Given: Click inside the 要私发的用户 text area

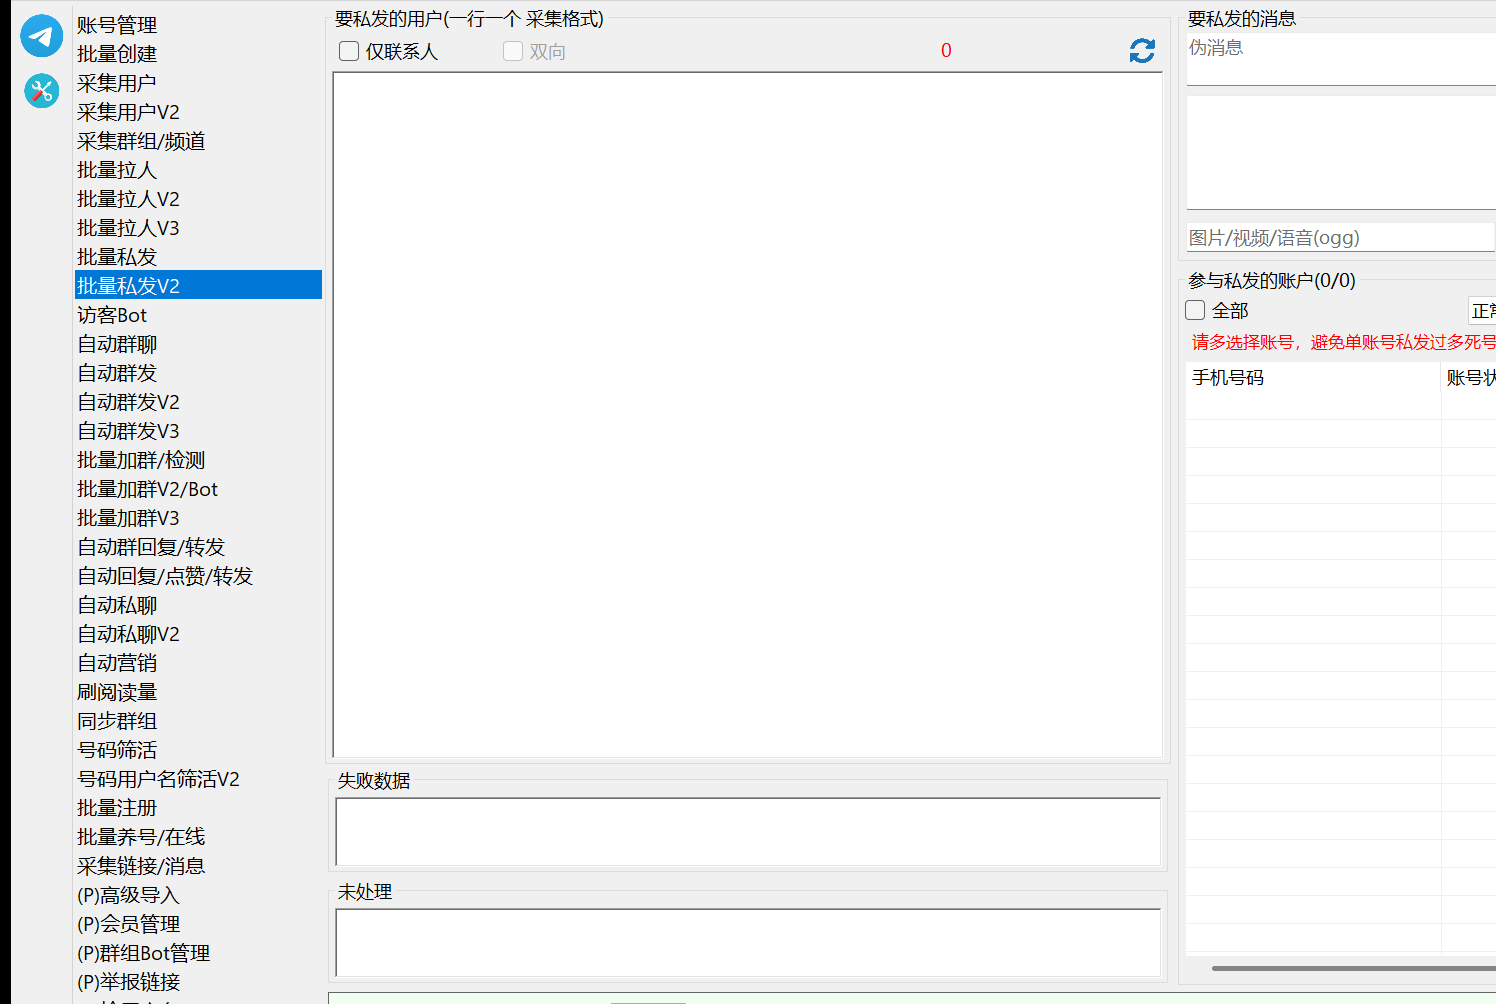Looking at the screenshot, I should pyautogui.click(x=748, y=415).
